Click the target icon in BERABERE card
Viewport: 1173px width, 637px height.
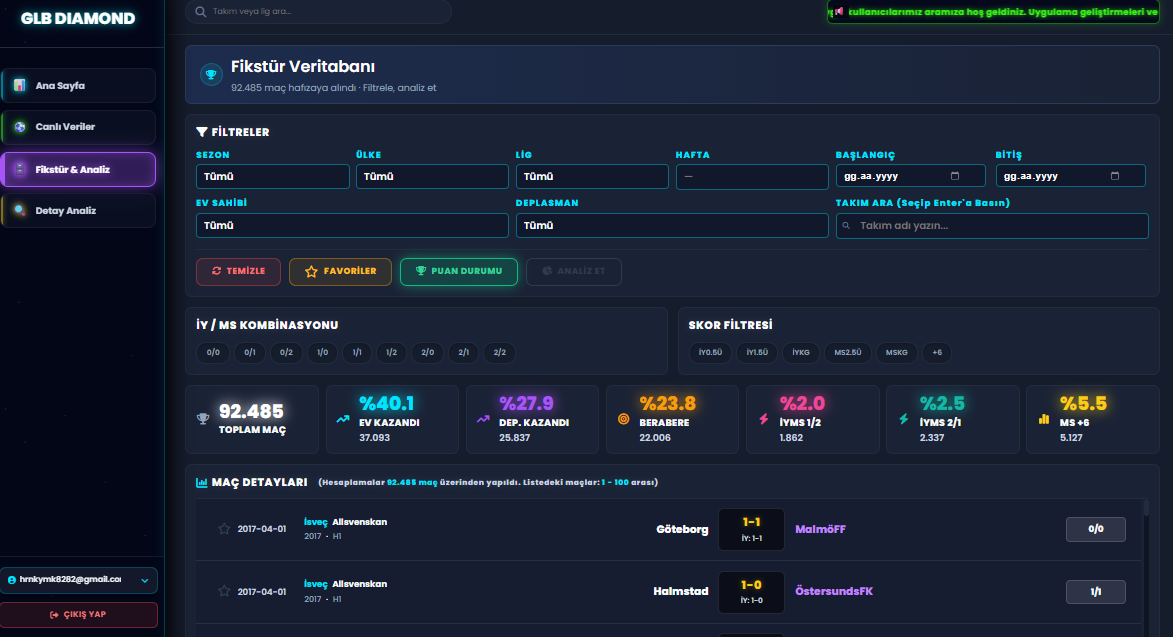pos(623,419)
